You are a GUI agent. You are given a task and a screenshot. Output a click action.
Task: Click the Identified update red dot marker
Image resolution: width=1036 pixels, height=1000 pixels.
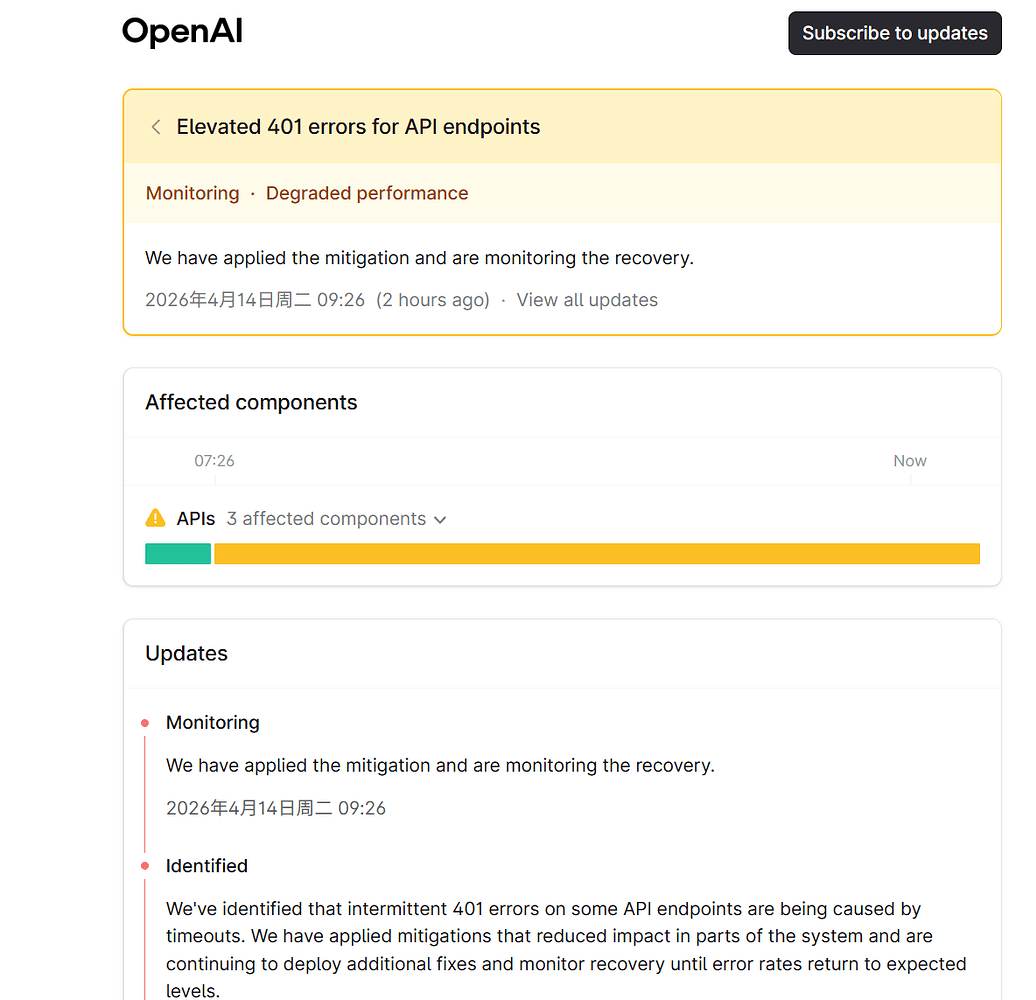(x=145, y=866)
